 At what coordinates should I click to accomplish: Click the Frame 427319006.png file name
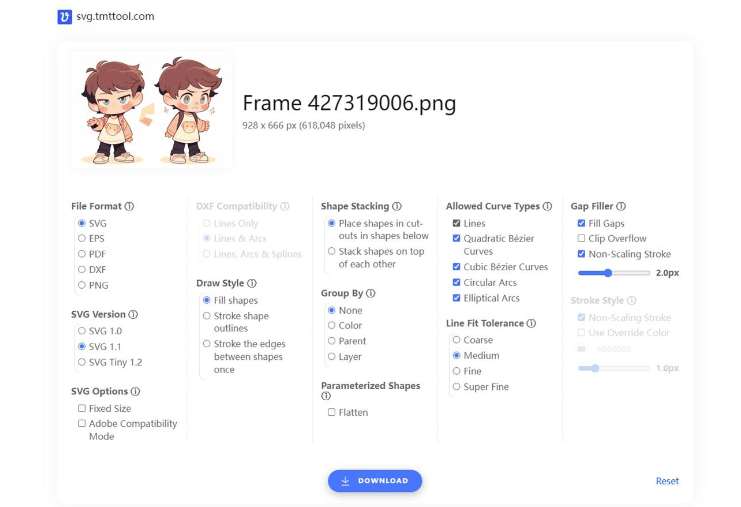(x=349, y=103)
